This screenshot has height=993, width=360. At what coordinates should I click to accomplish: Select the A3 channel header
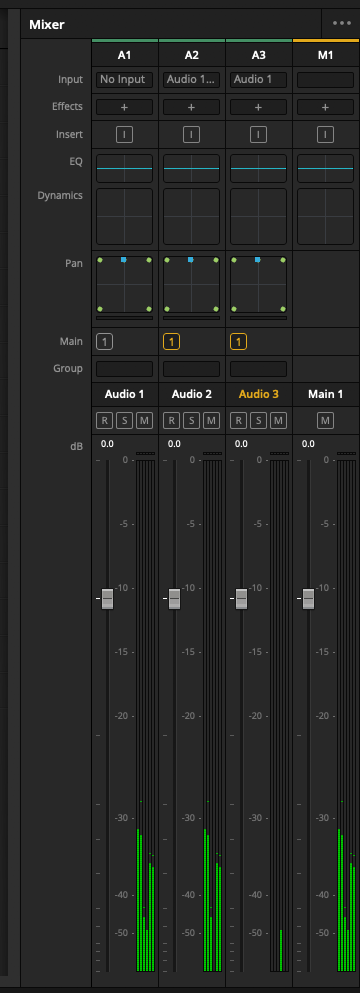coord(259,55)
